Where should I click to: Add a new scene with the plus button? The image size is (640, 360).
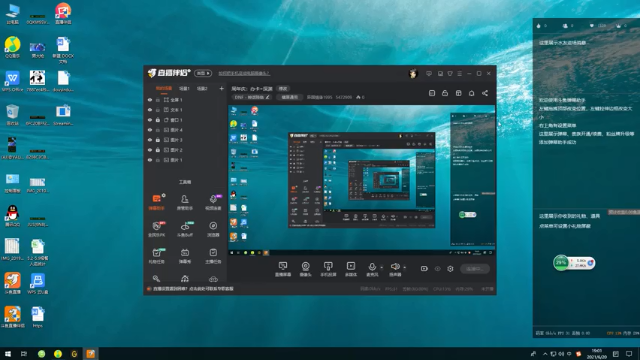coord(221,89)
